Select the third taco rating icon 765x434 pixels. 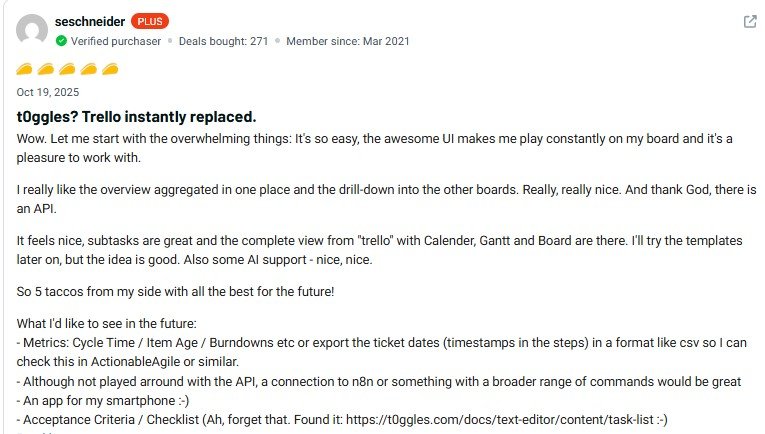pyautogui.click(x=68, y=68)
